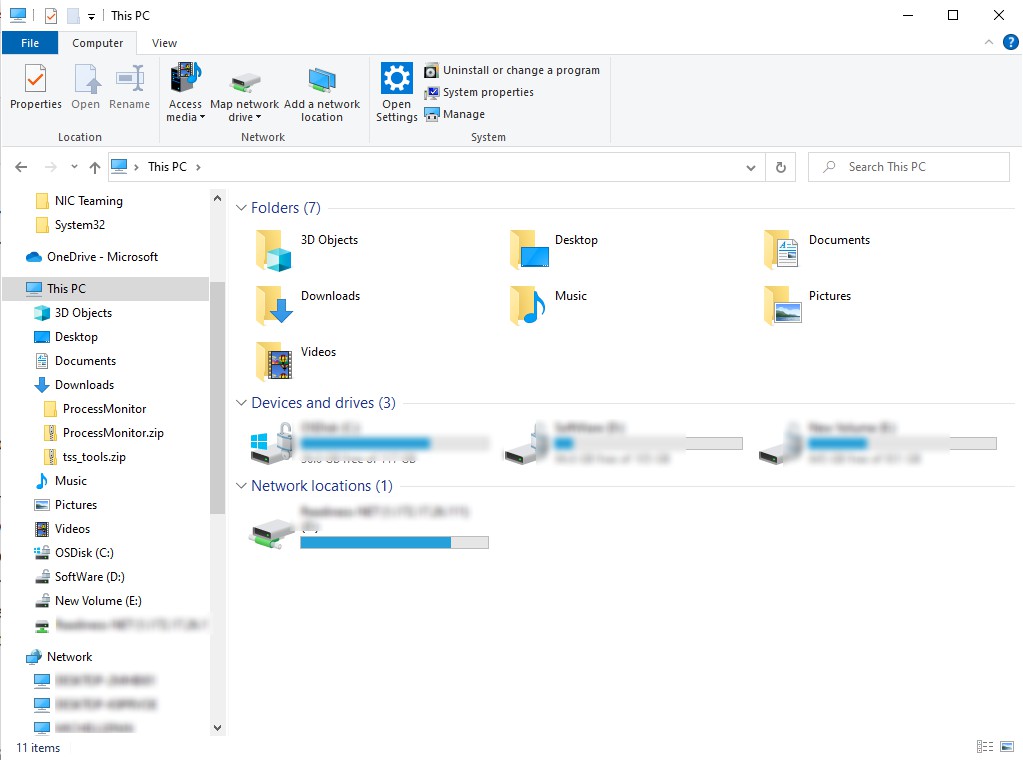Switch to the View tab

(164, 43)
